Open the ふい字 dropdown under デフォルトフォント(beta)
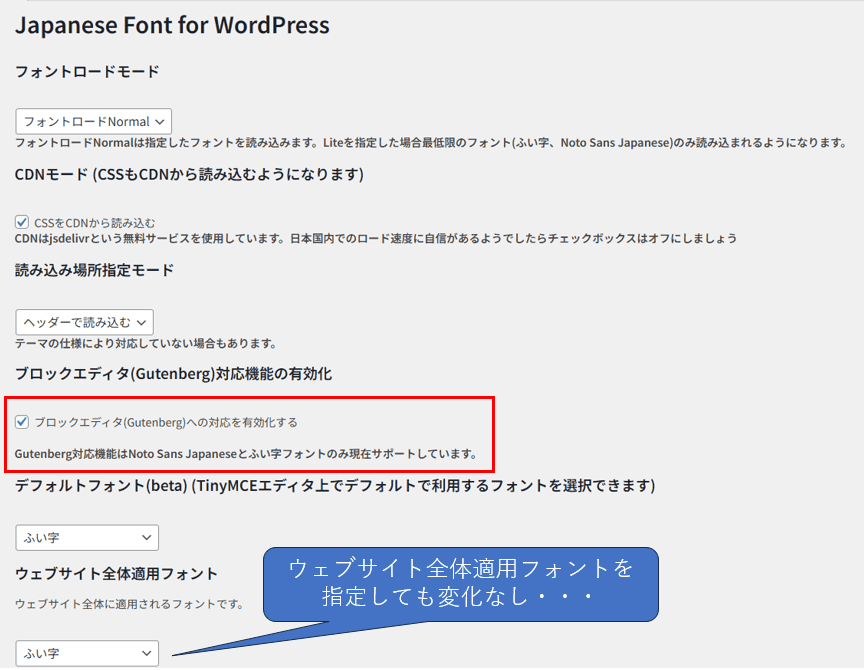Viewport: 864px width, 670px height. [87, 537]
